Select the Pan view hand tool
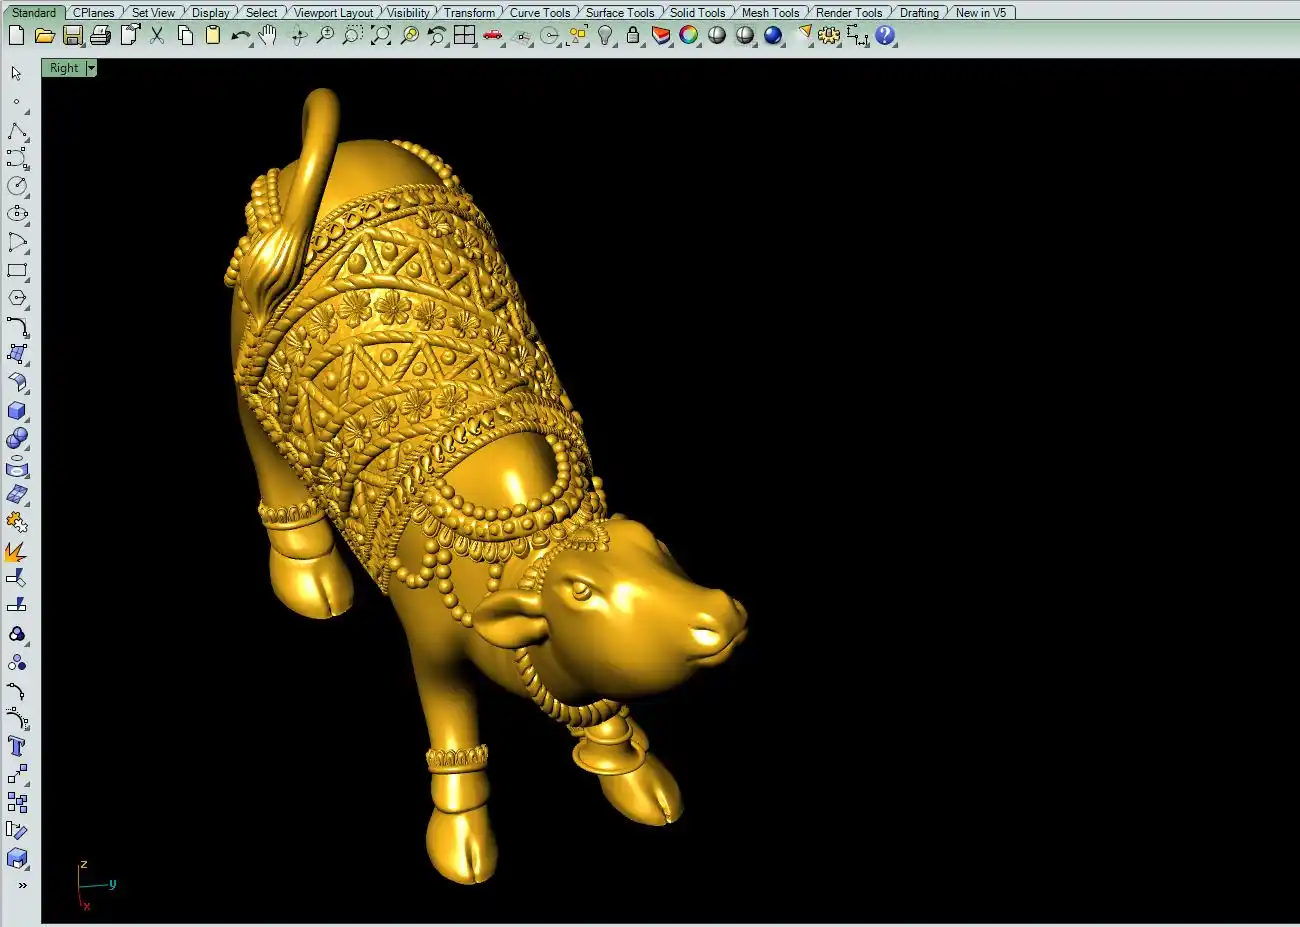The image size is (1300, 927). [268, 36]
